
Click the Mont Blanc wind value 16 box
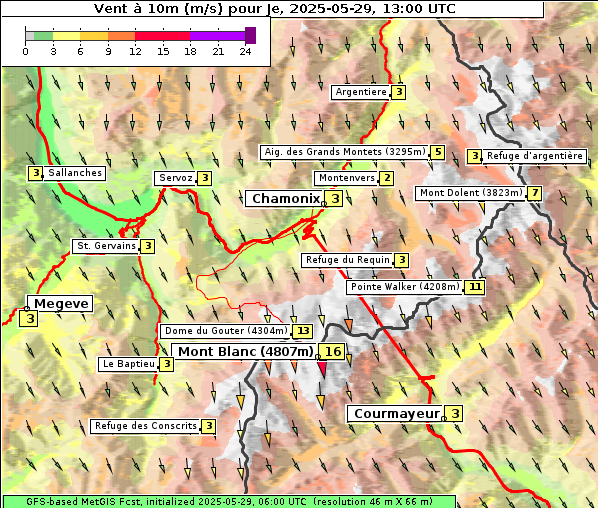point(332,352)
